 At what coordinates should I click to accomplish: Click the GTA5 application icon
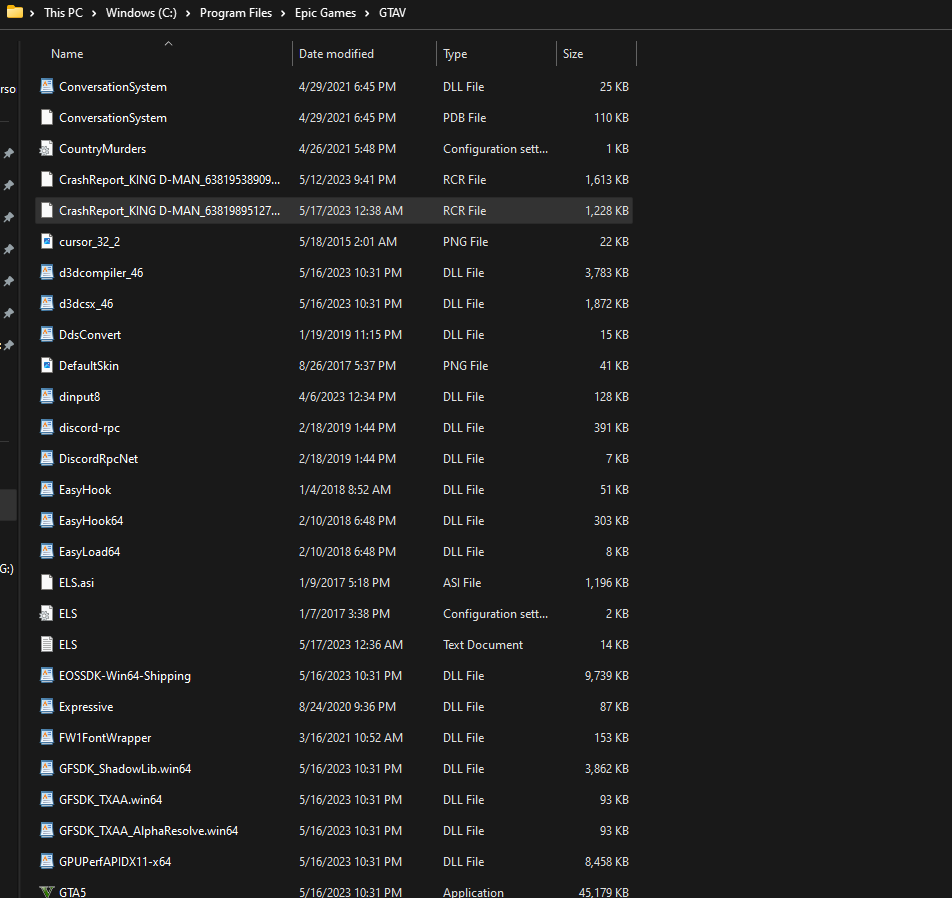pyautogui.click(x=46, y=892)
